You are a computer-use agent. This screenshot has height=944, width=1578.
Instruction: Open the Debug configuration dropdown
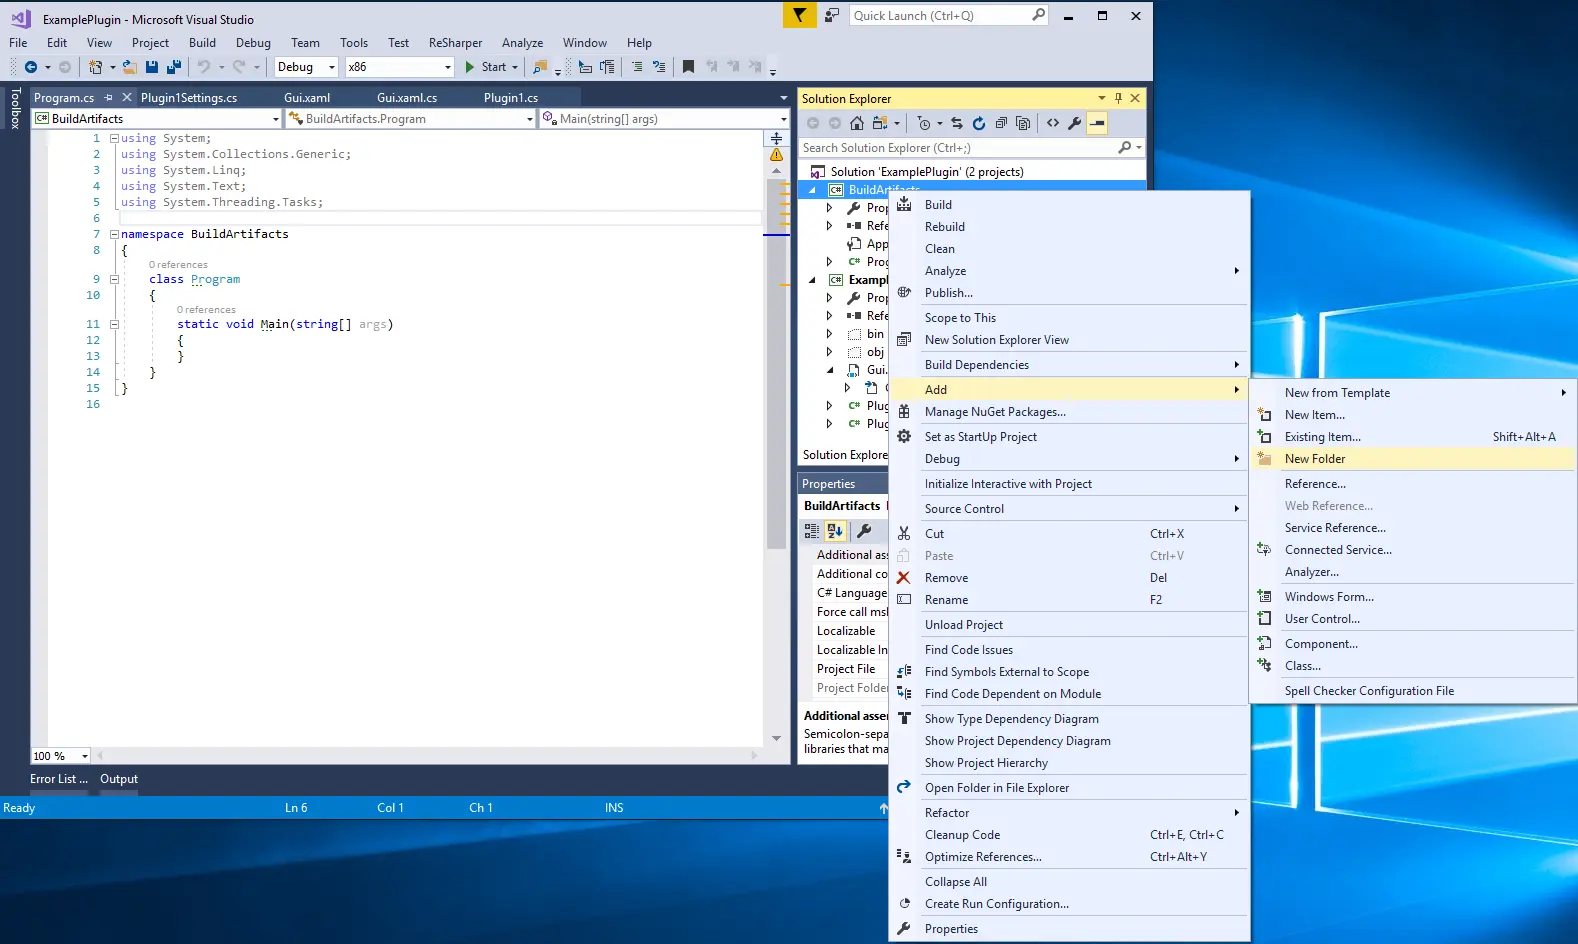(x=306, y=67)
